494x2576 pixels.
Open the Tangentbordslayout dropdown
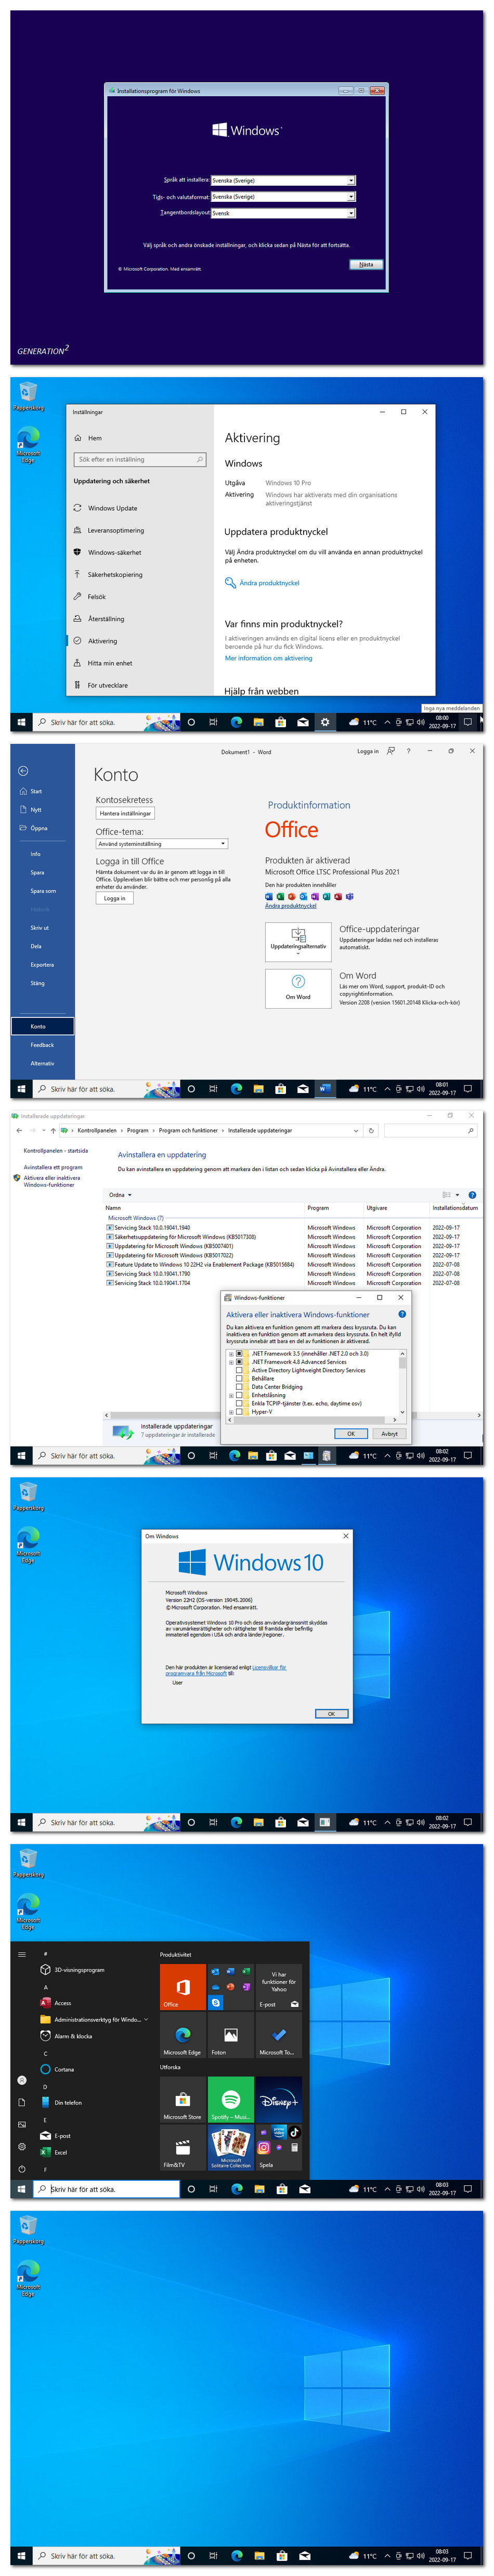tap(283, 213)
